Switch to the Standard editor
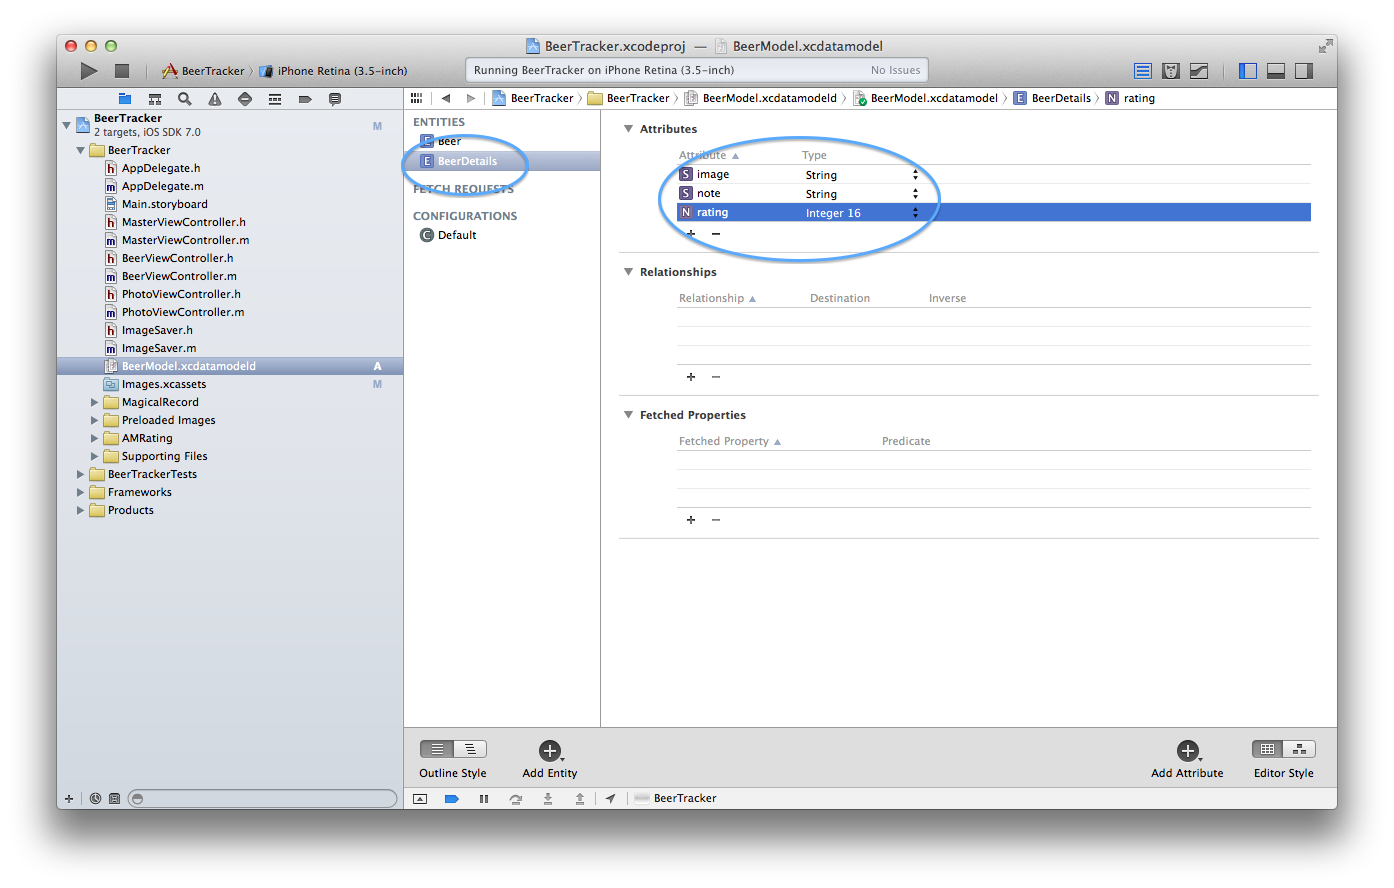This screenshot has width=1394, height=888. click(1143, 71)
